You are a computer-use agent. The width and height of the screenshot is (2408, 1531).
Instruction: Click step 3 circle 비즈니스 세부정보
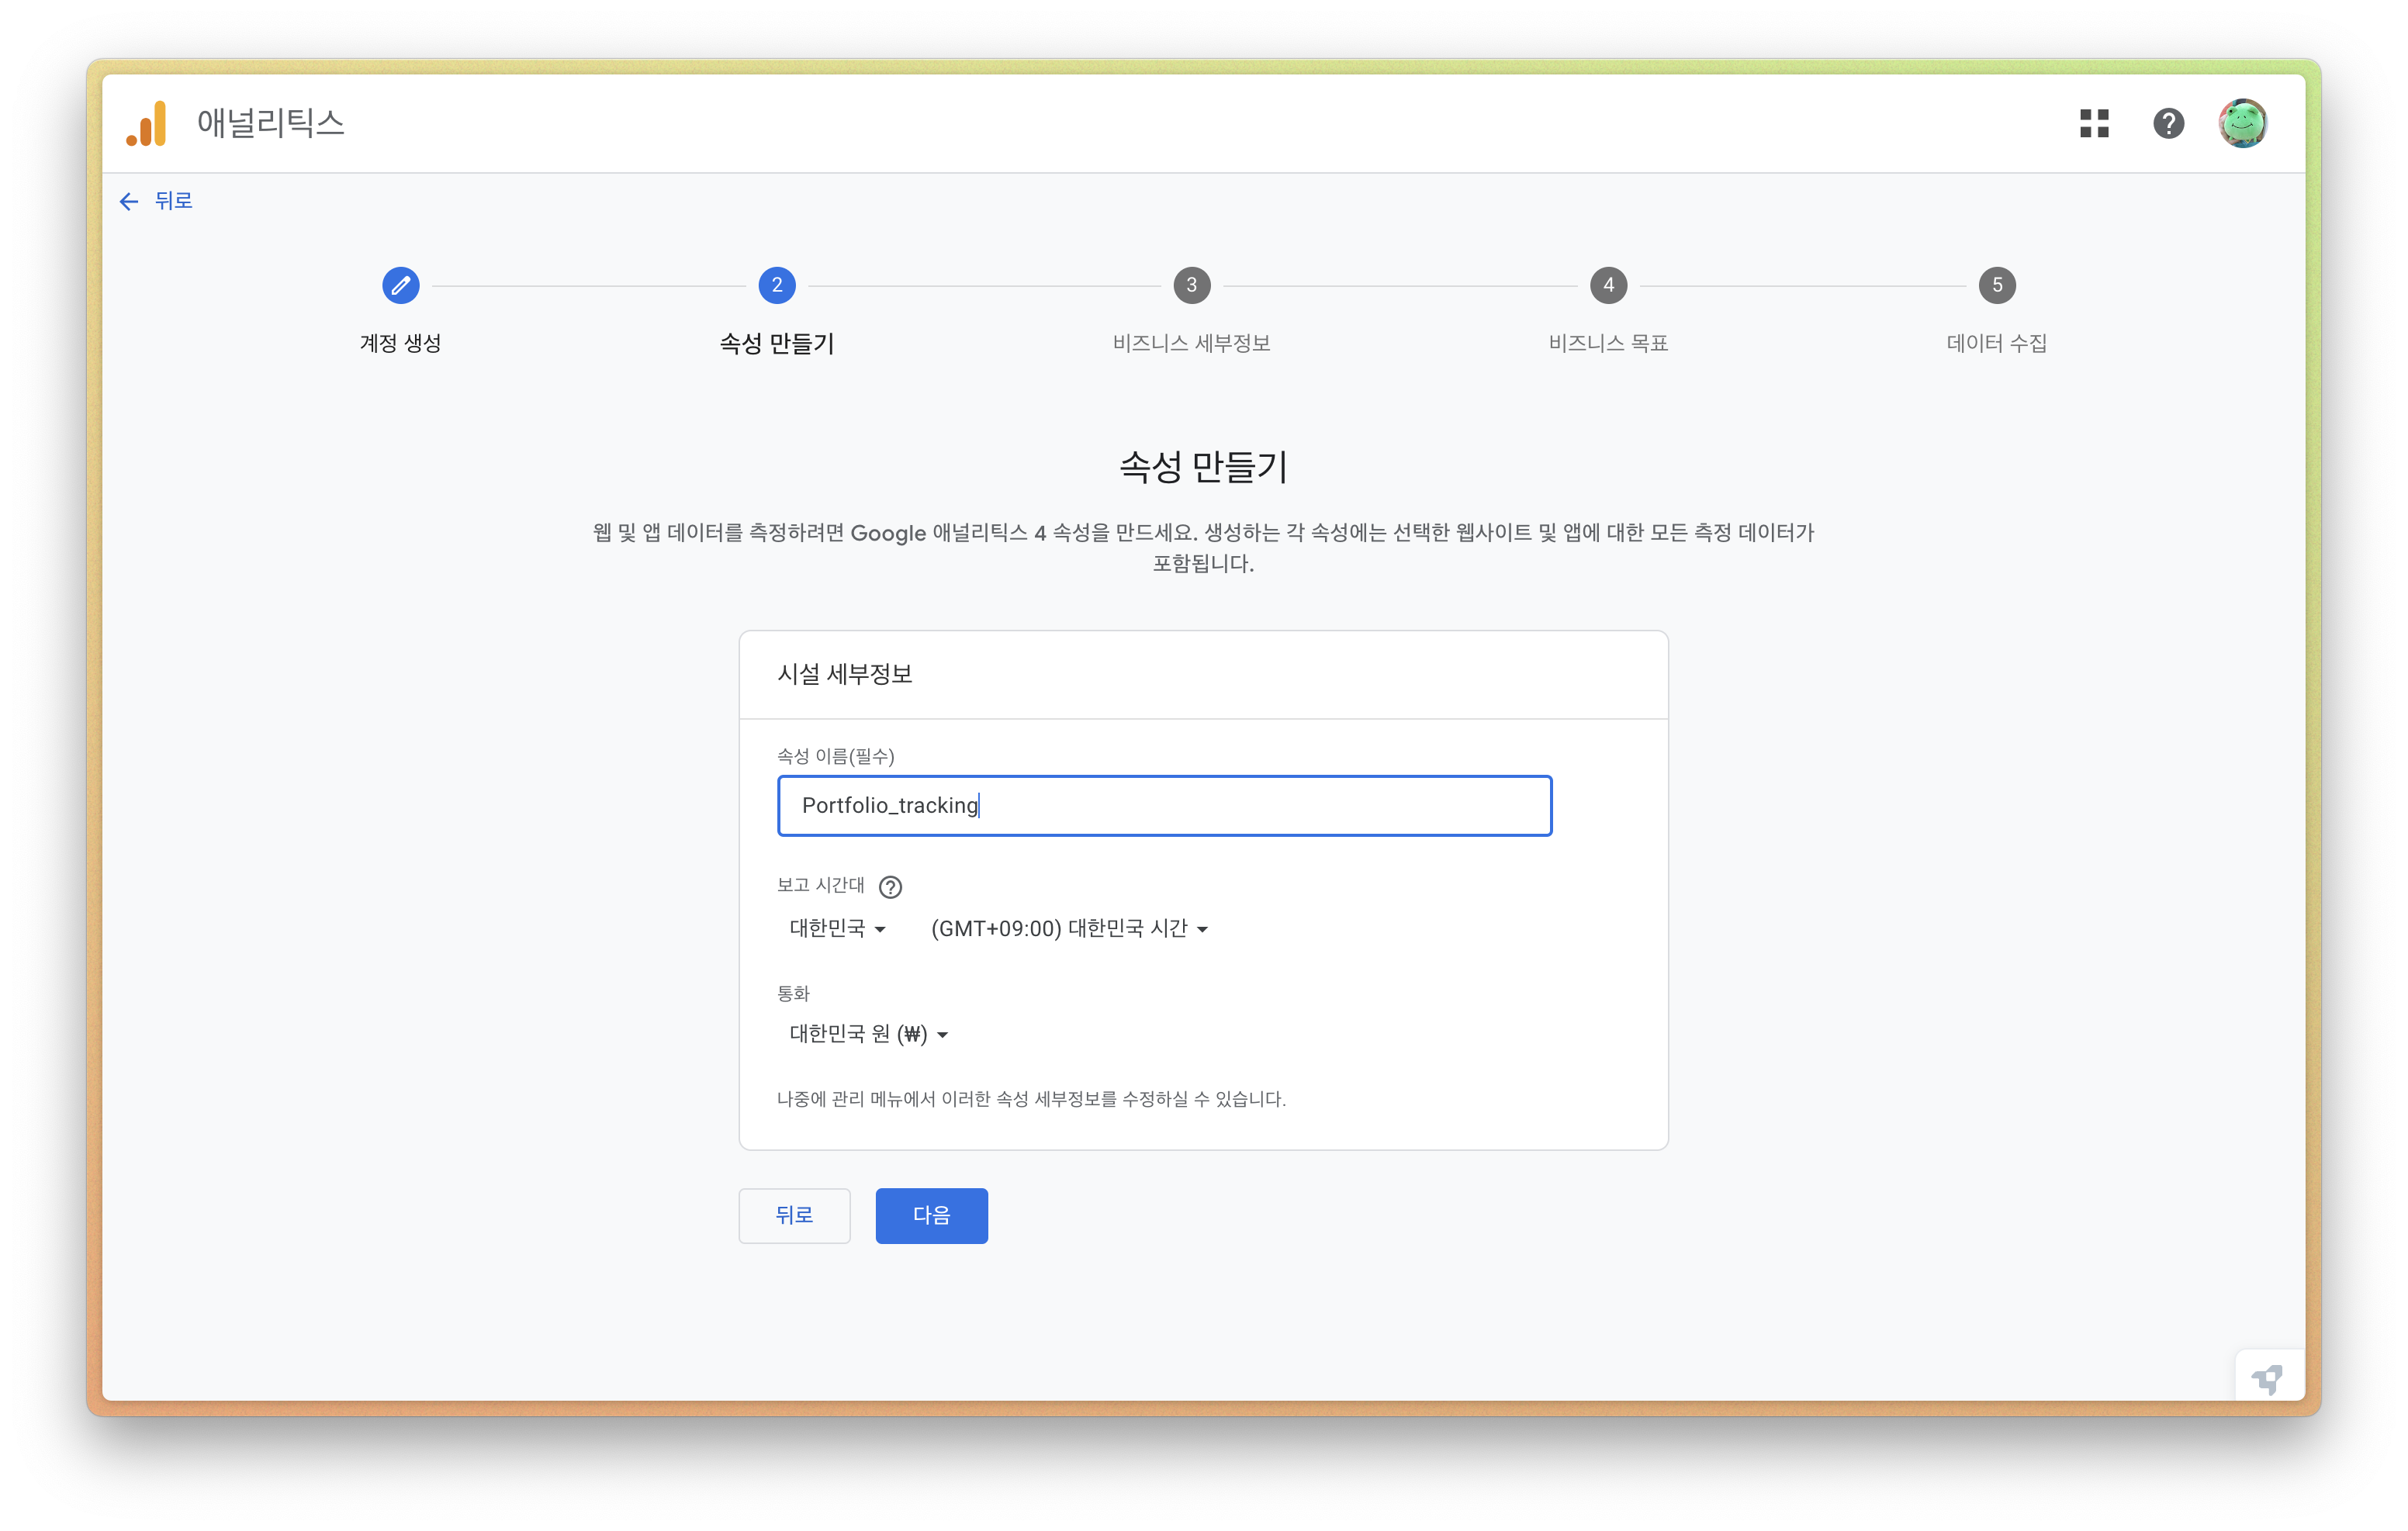1191,285
